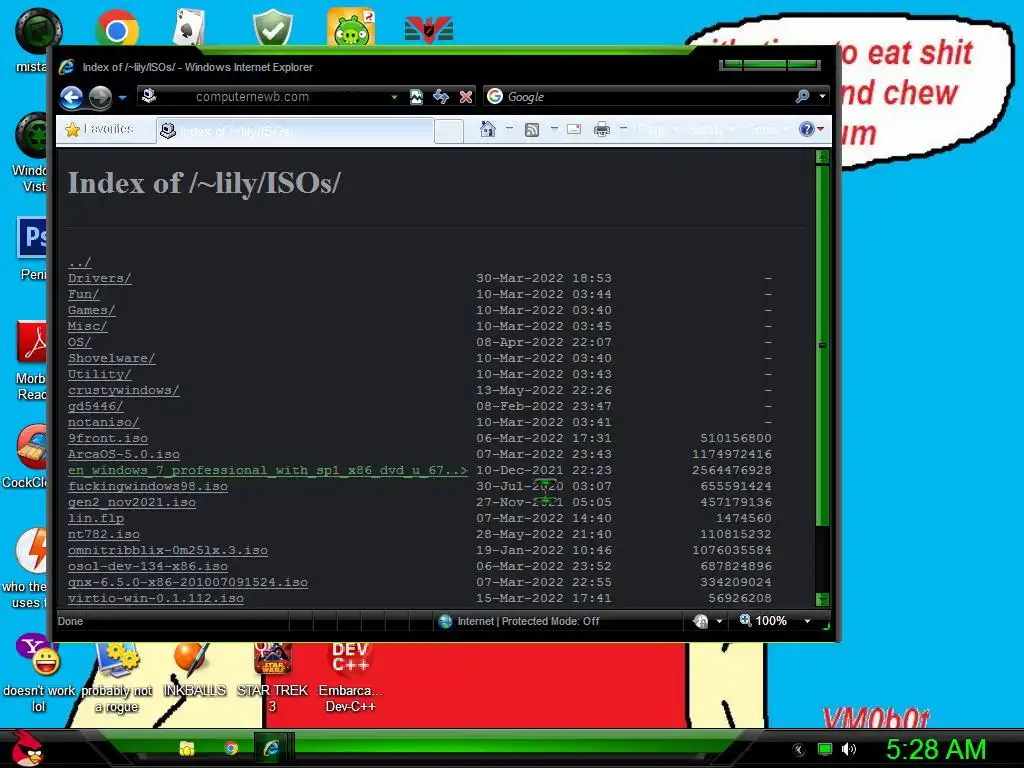Viewport: 1024px width, 768px height.
Task: Open the STAR TREK 3 desktop icon
Action: pyautogui.click(x=272, y=677)
